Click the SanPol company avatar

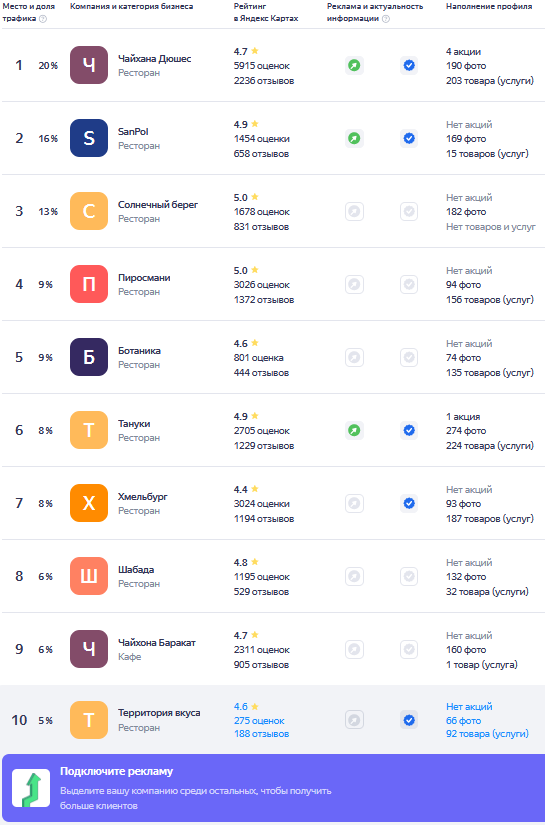point(89,138)
